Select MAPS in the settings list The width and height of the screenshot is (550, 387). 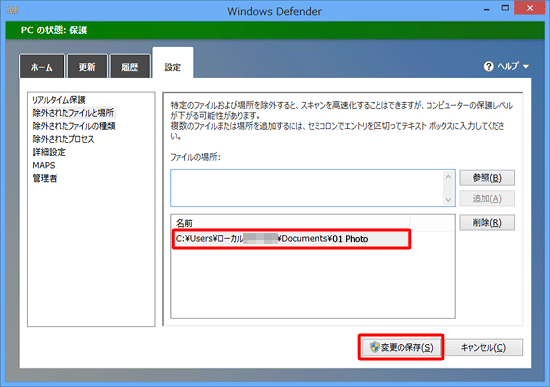click(44, 165)
